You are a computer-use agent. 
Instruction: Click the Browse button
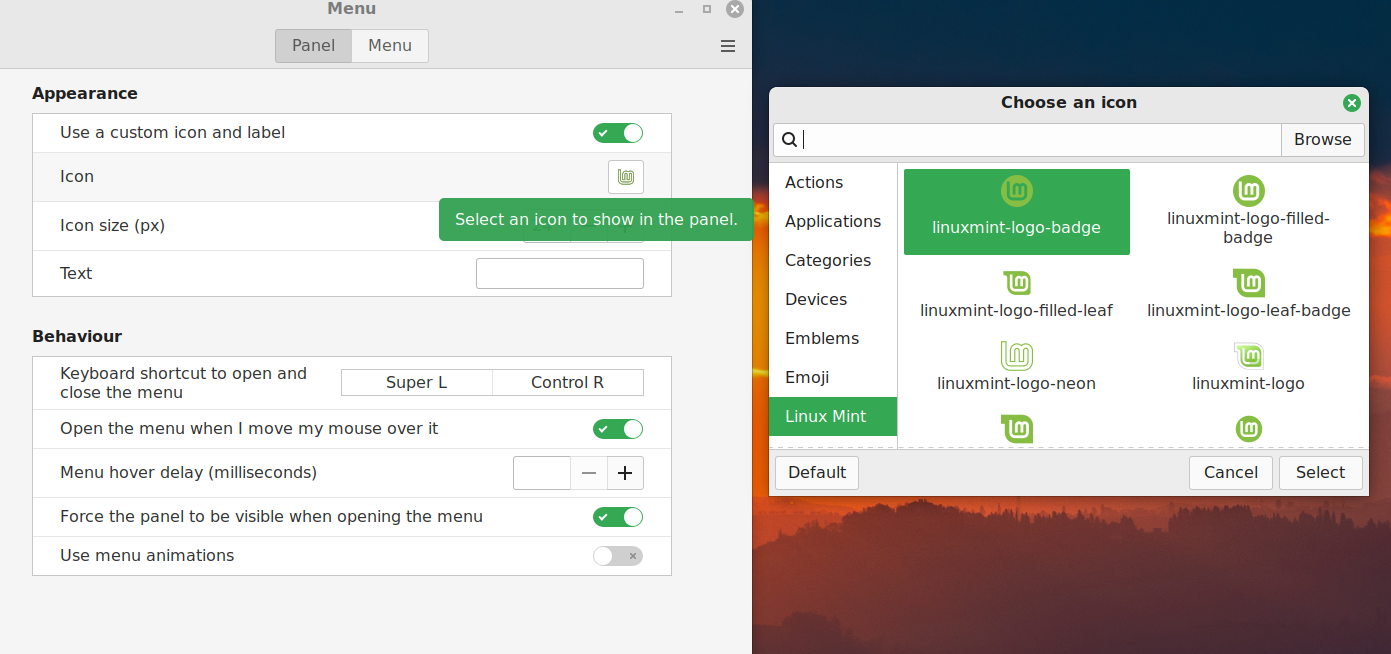pyautogui.click(x=1322, y=140)
